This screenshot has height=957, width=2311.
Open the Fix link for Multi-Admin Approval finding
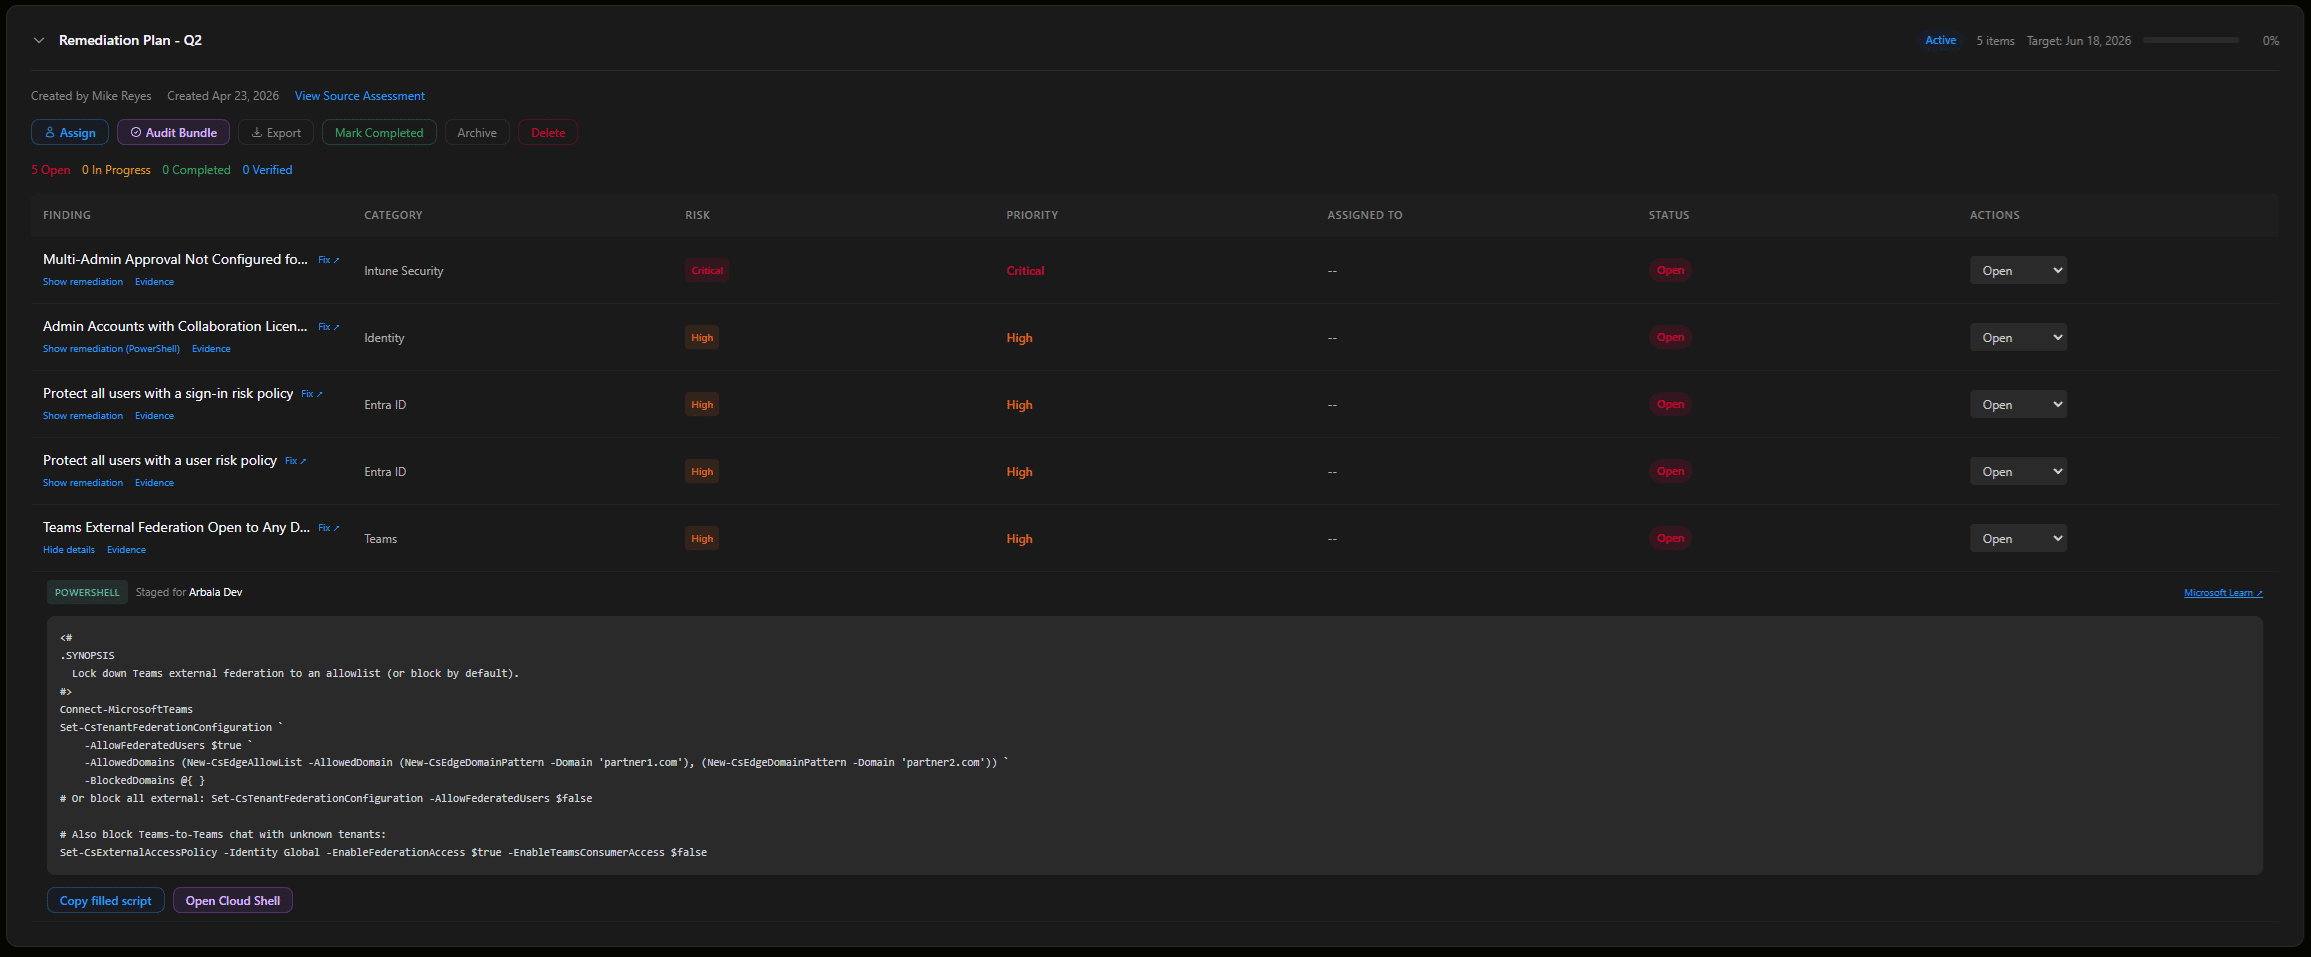tap(328, 259)
